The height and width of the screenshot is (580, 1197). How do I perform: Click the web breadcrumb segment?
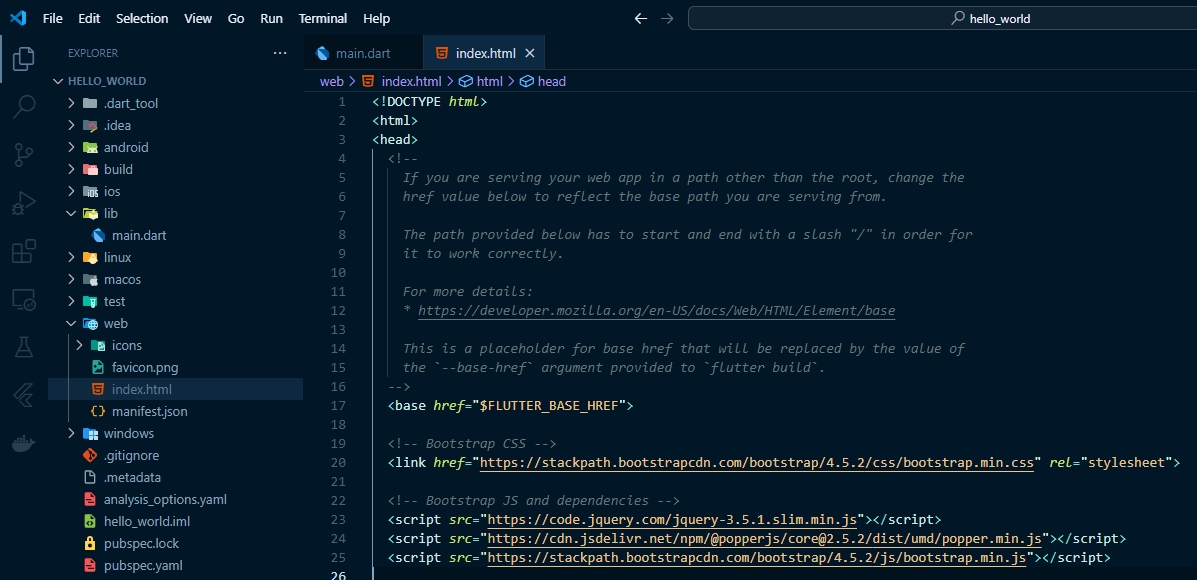click(331, 81)
